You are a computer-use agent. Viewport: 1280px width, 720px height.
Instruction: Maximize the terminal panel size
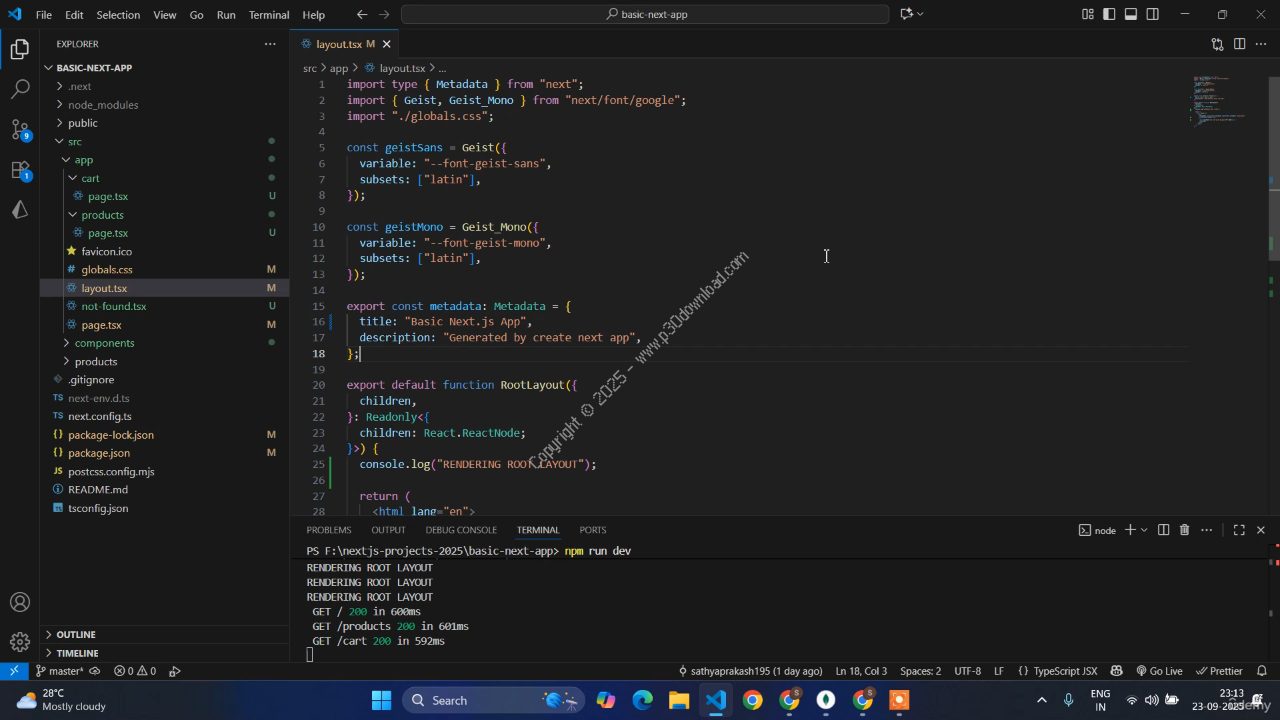click(x=1238, y=530)
